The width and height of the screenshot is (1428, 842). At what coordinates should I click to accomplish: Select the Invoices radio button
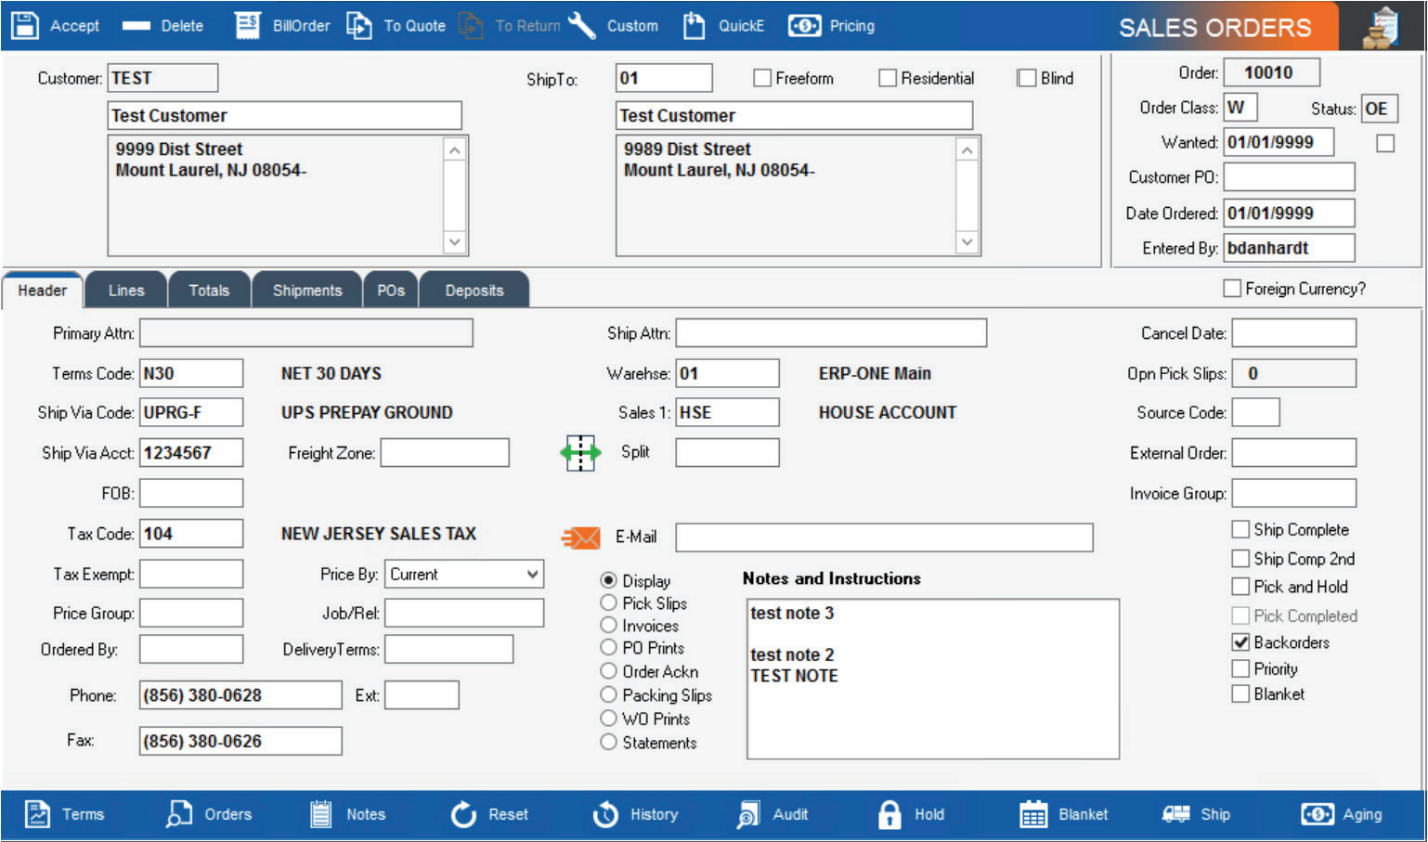[x=608, y=625]
